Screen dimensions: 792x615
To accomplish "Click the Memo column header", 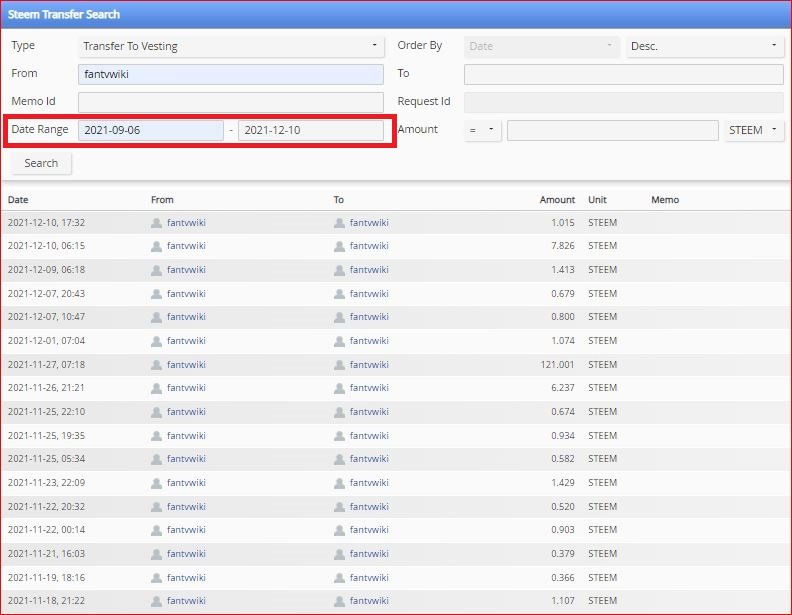I will click(665, 200).
